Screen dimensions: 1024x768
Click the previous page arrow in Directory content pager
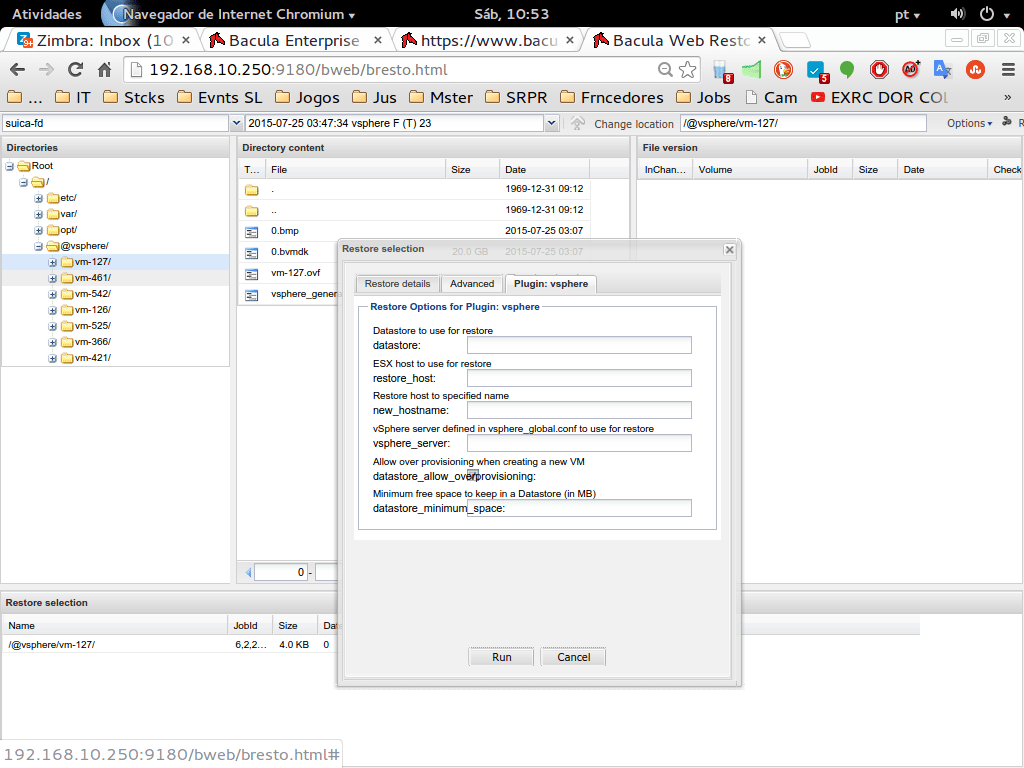click(x=248, y=573)
